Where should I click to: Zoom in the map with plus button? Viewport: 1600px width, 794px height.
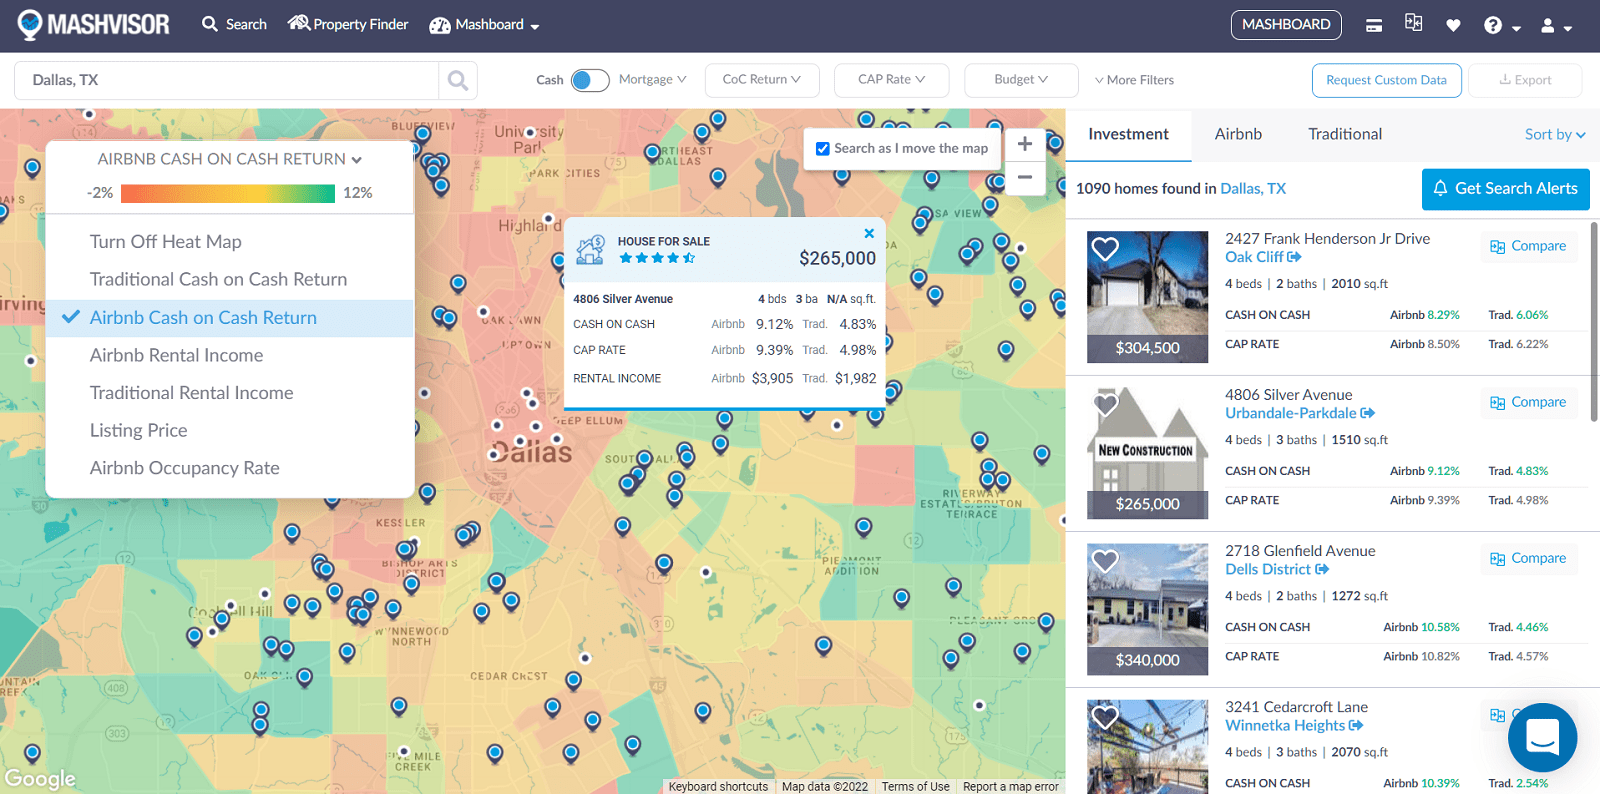[1025, 144]
